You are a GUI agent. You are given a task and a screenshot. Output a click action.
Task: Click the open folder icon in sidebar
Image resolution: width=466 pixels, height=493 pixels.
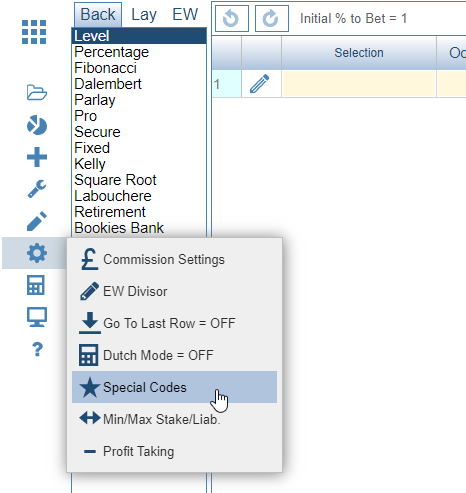coord(37,93)
